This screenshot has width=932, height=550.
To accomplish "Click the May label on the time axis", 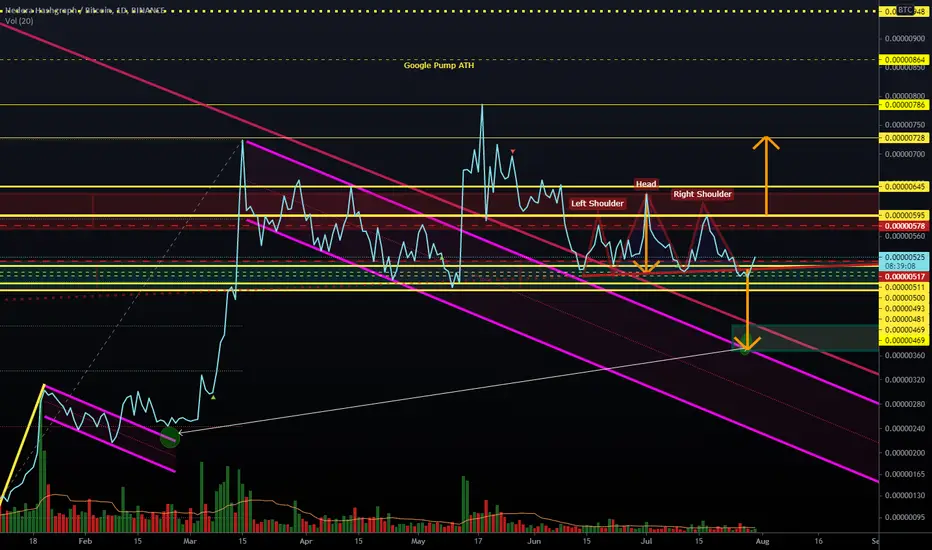I will coord(418,541).
